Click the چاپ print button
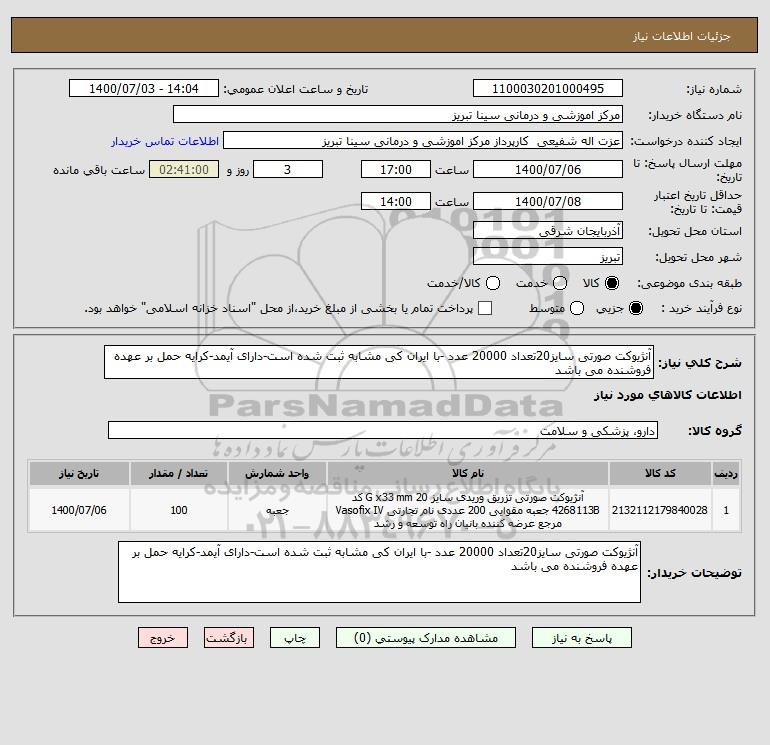770x745 pixels. coord(295,638)
